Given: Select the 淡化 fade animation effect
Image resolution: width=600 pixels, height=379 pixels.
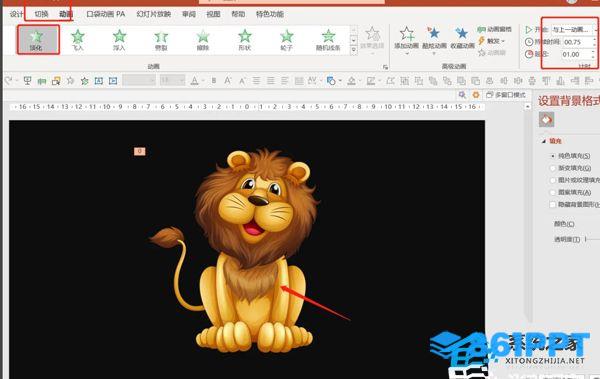Looking at the screenshot, I should pyautogui.click(x=38, y=40).
